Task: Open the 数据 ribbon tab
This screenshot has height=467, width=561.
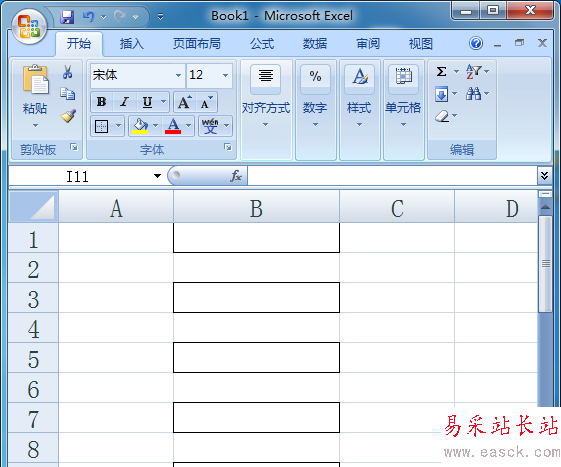Action: (315, 44)
